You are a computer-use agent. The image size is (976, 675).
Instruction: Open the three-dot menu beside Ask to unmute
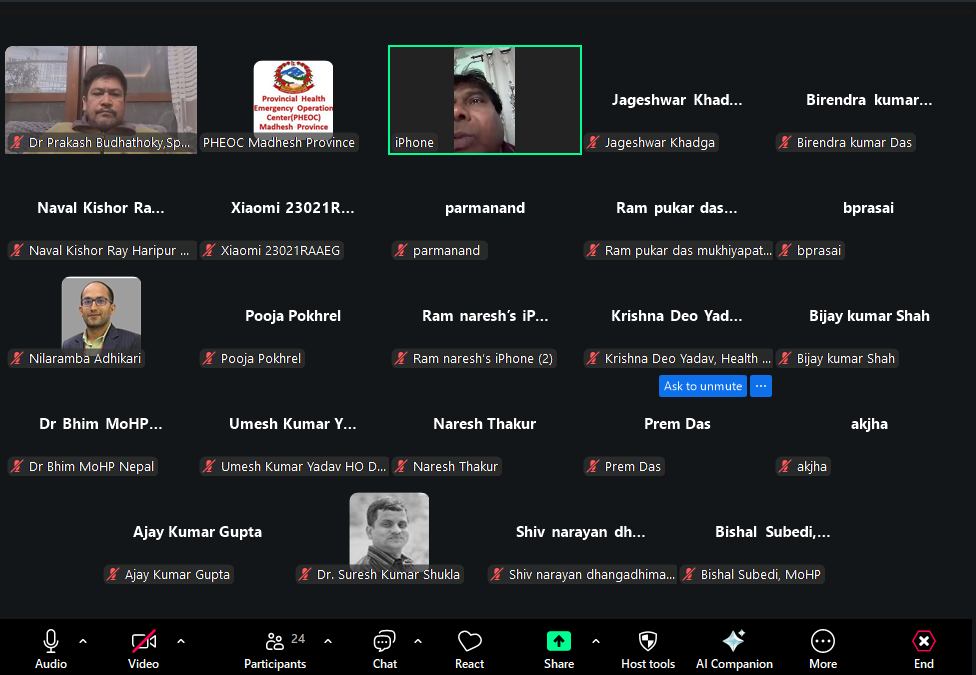tap(761, 386)
